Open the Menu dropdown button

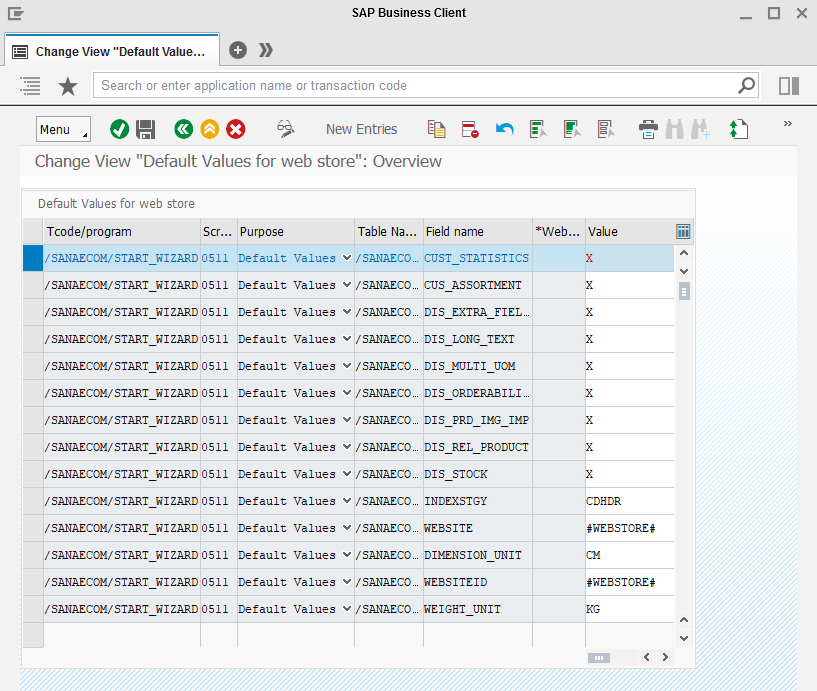pos(63,129)
